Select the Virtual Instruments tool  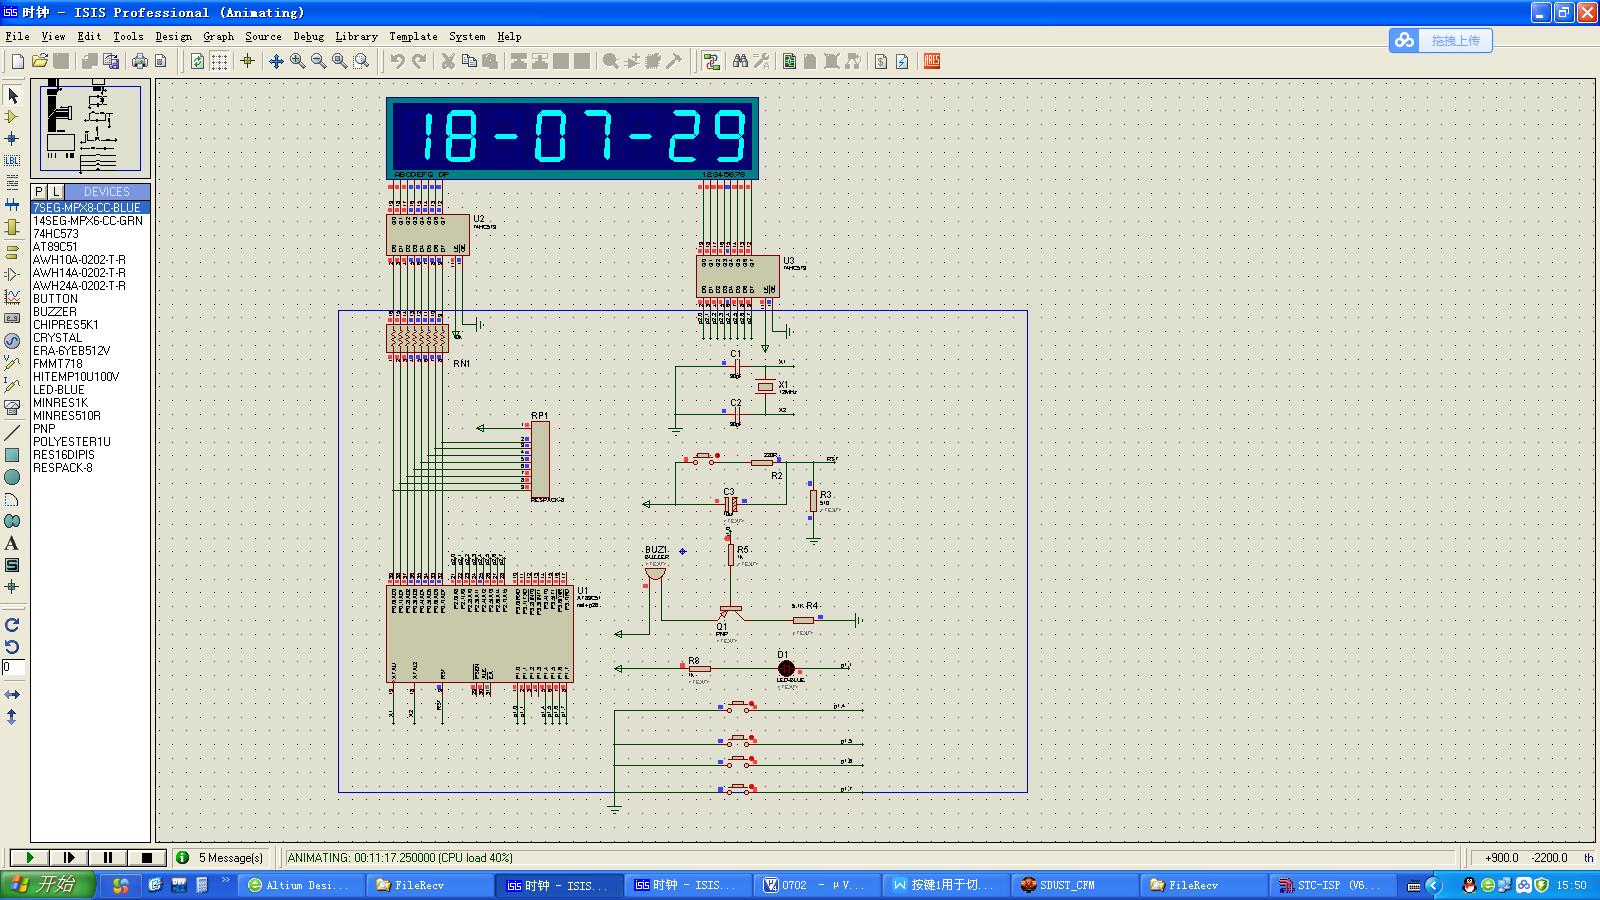[12, 406]
